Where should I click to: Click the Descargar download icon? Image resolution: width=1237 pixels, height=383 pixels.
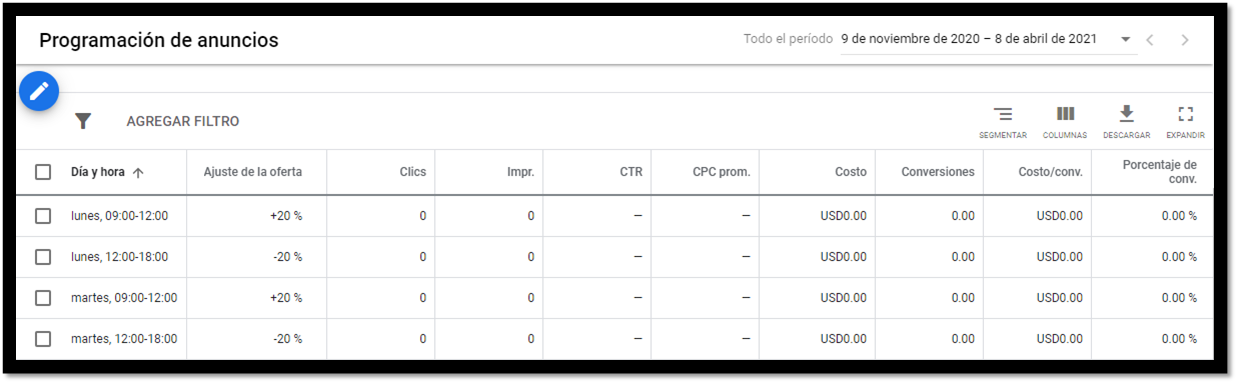[x=1126, y=121]
